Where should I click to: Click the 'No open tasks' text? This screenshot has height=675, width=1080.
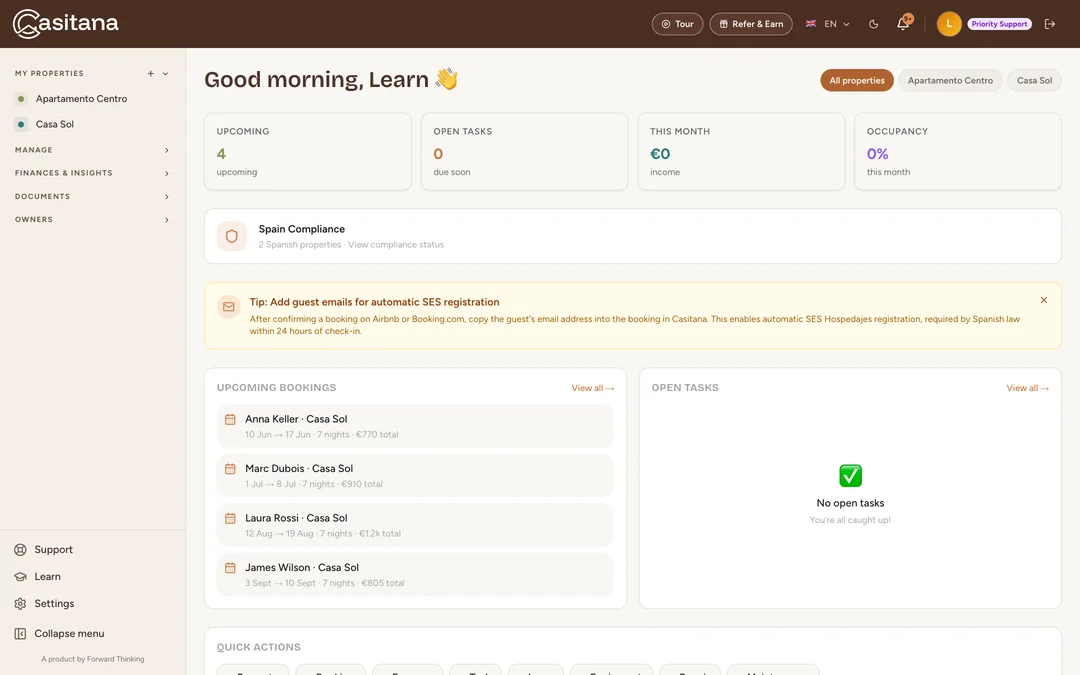(850, 503)
